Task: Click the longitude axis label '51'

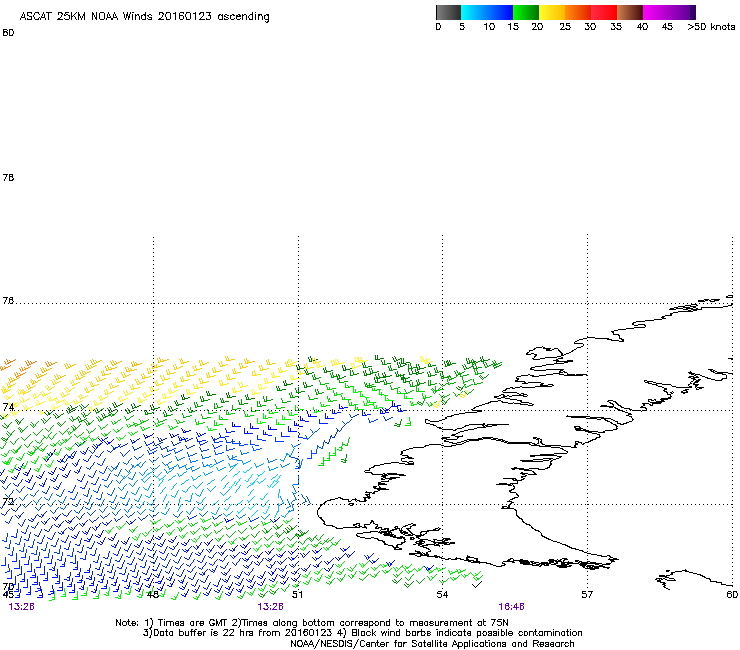Action: pos(297,594)
